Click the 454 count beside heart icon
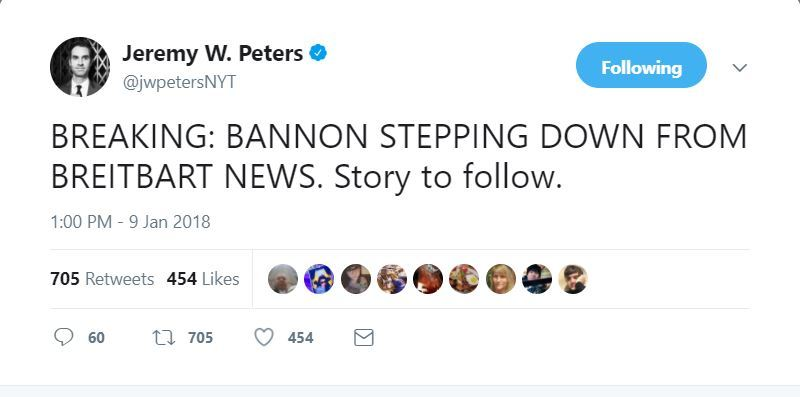Image resolution: width=800 pixels, height=397 pixels. pyautogui.click(x=301, y=338)
